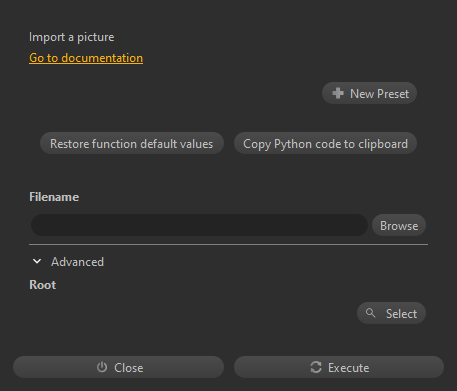The image size is (457, 391).
Task: Click the refresh arrows icon on Execute
Action: (316, 367)
